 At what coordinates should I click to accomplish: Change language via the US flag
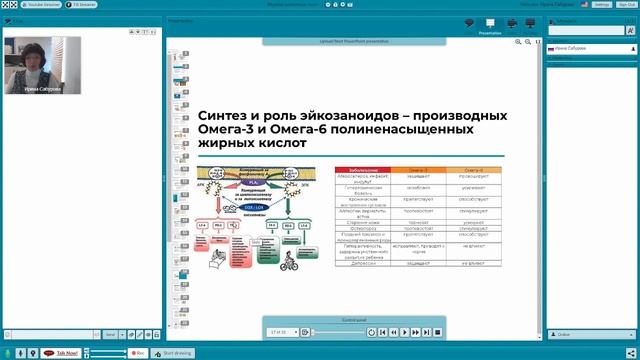click(584, 4)
